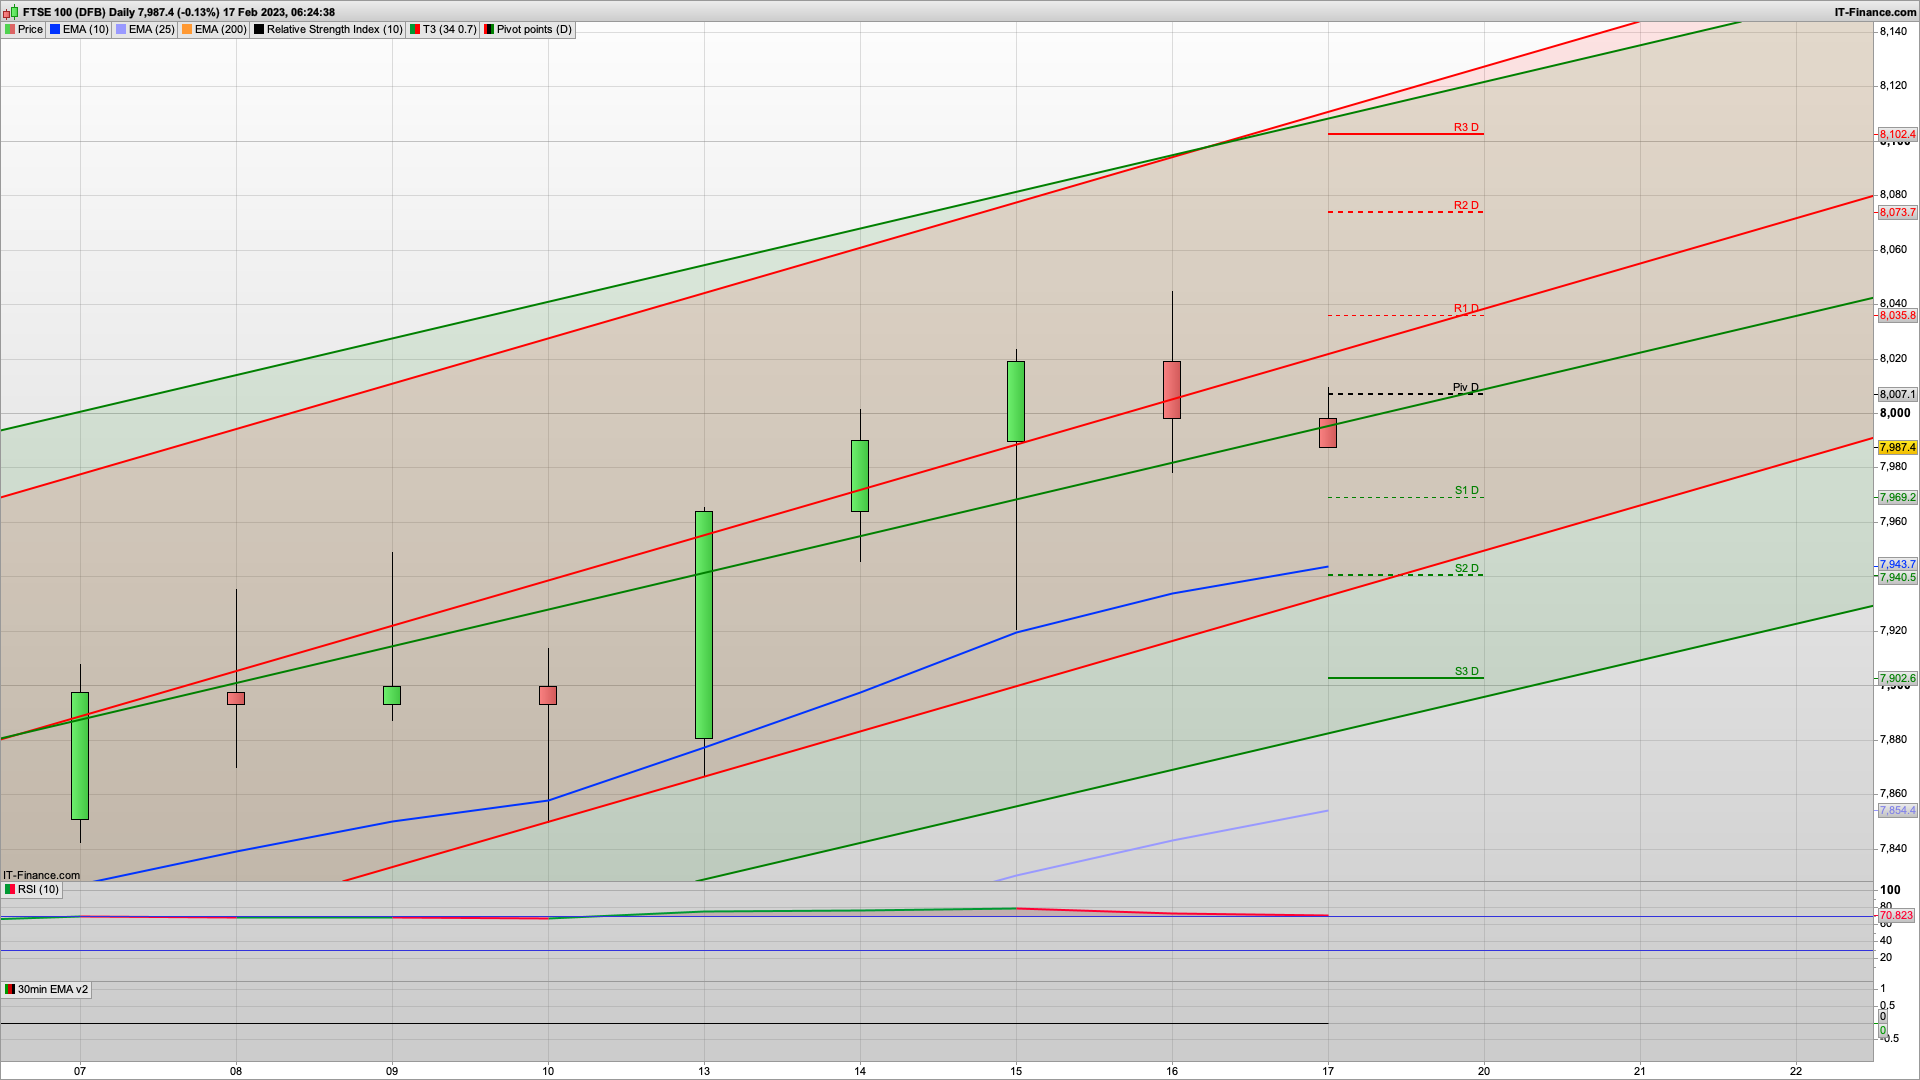1920x1080 pixels.
Task: Click the blue EMA (10) swatch
Action: coord(55,30)
